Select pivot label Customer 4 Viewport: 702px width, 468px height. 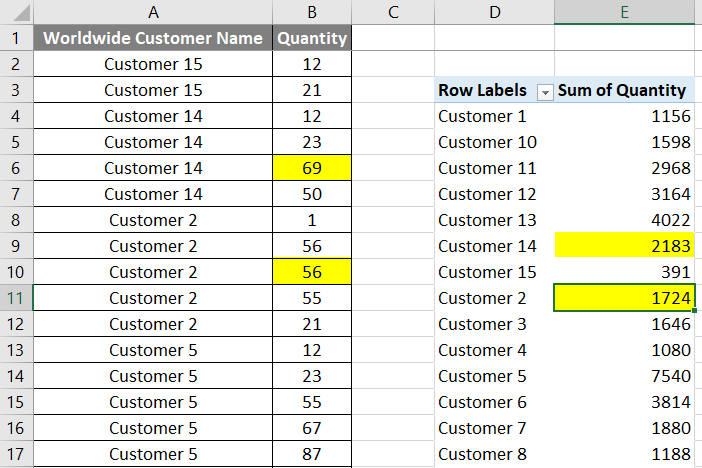494,350
